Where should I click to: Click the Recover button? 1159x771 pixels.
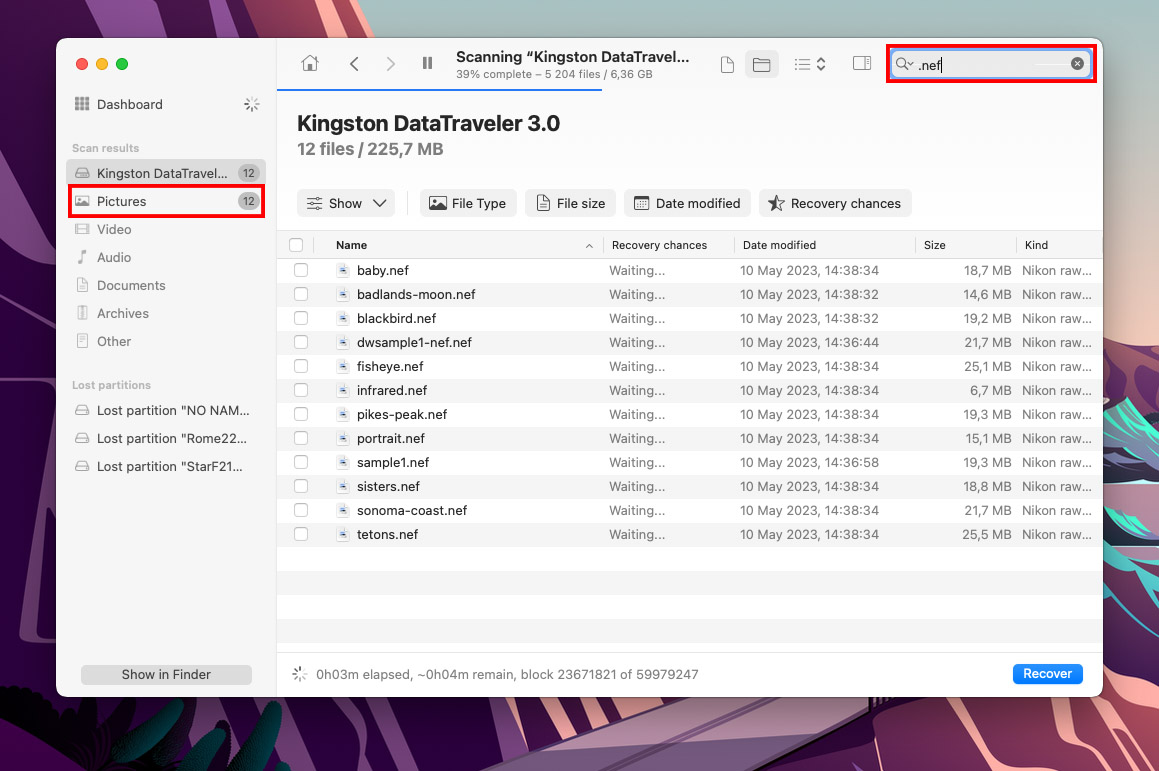click(1047, 673)
